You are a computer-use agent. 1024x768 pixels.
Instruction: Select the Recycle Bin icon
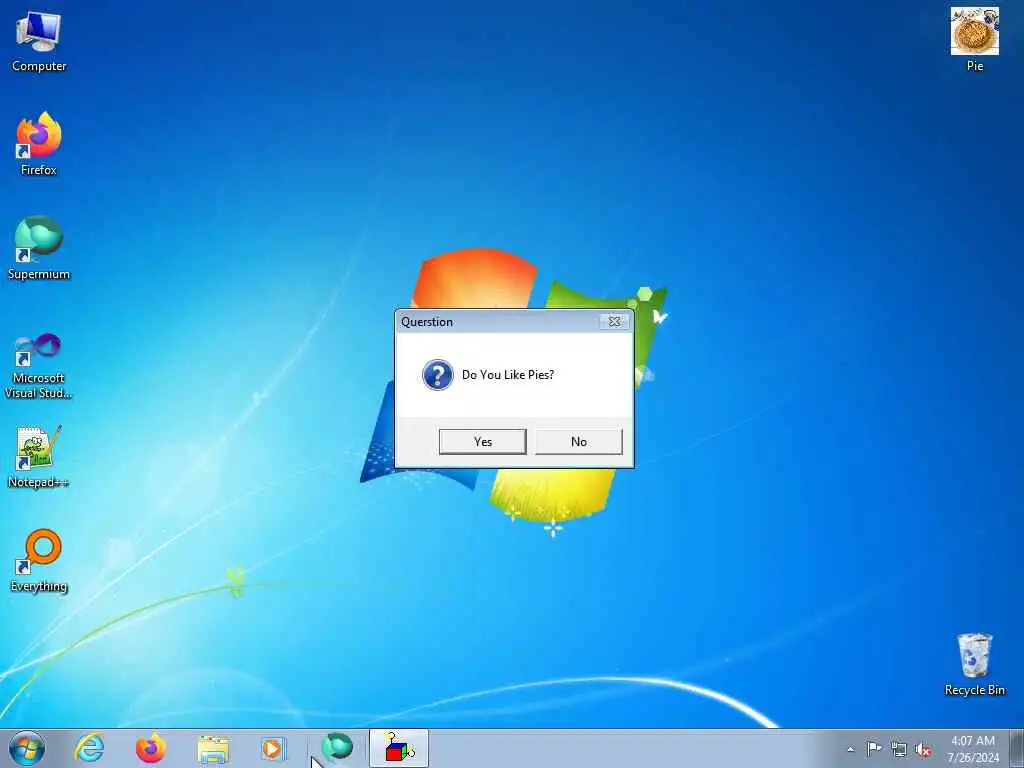point(974,664)
